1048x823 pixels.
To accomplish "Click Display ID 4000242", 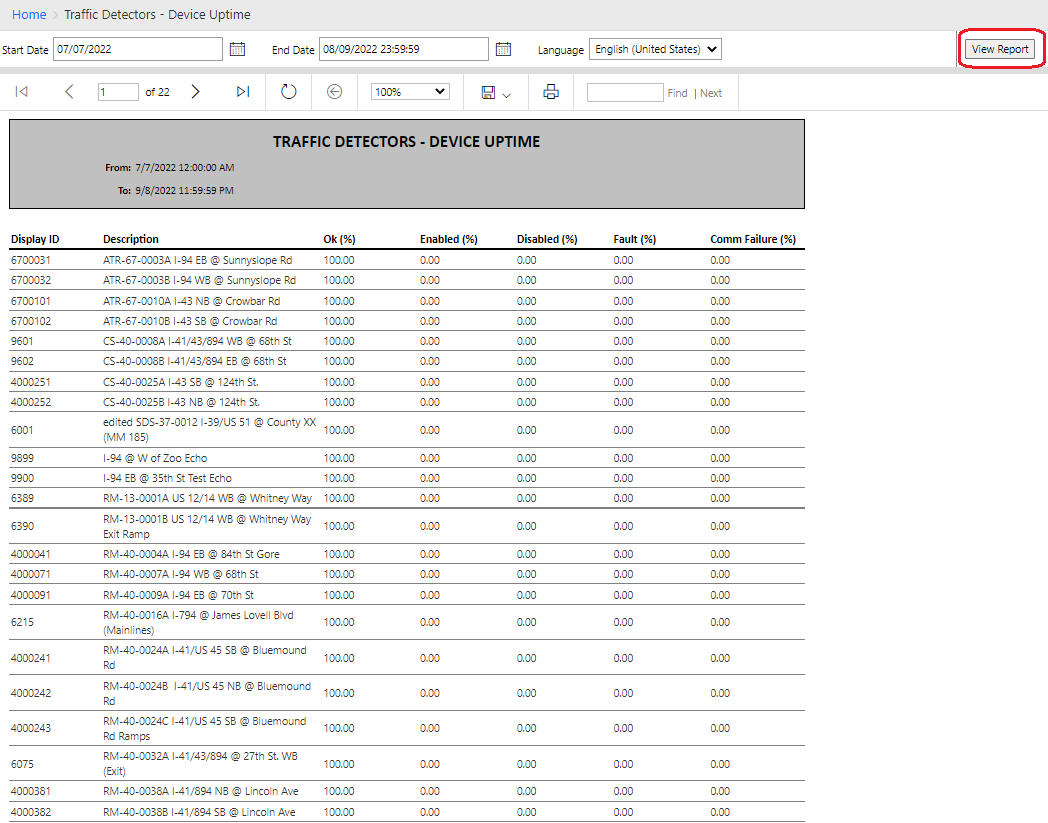I will pos(31,693).
